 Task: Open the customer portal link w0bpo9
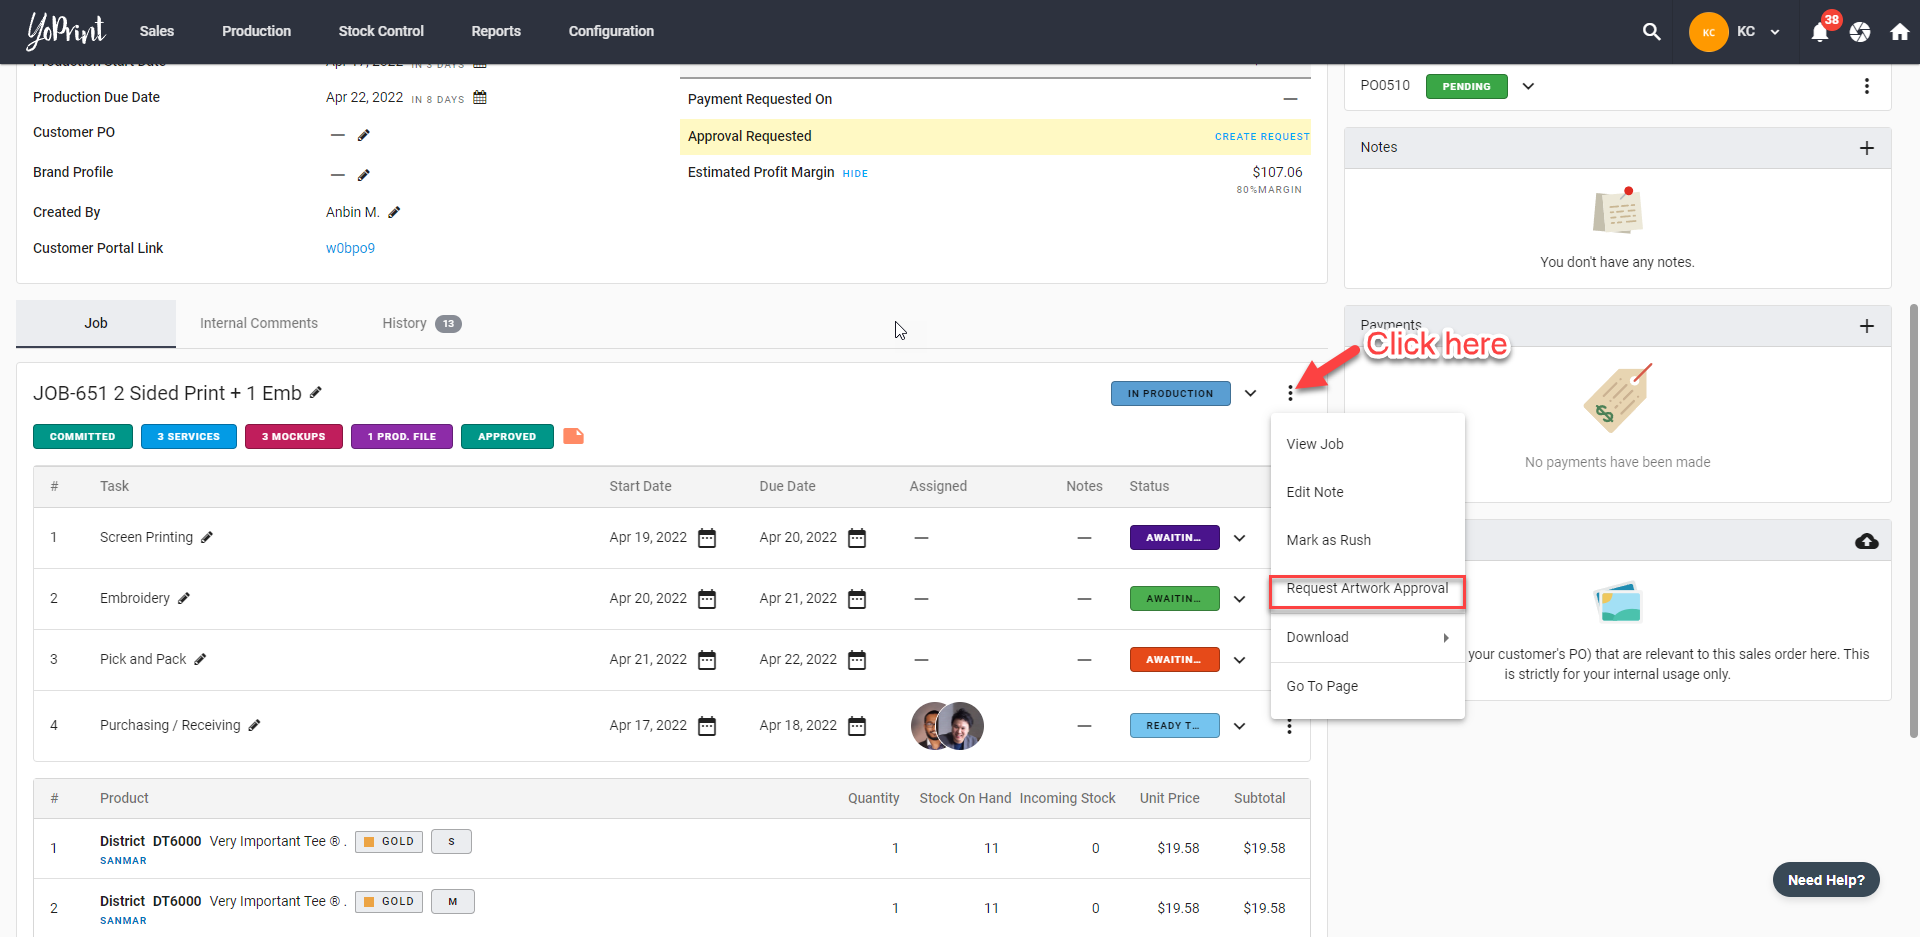point(350,247)
